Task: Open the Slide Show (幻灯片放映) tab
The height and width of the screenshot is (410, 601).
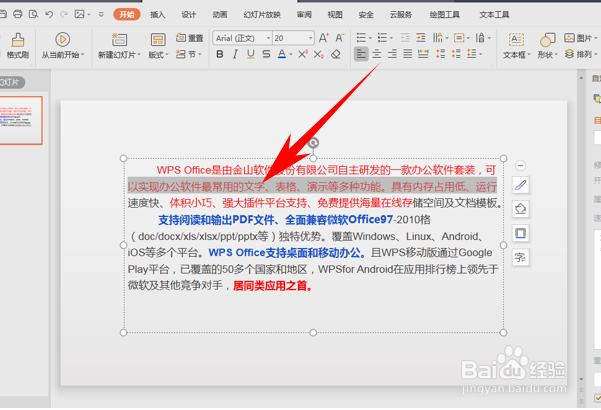Action: (262, 15)
